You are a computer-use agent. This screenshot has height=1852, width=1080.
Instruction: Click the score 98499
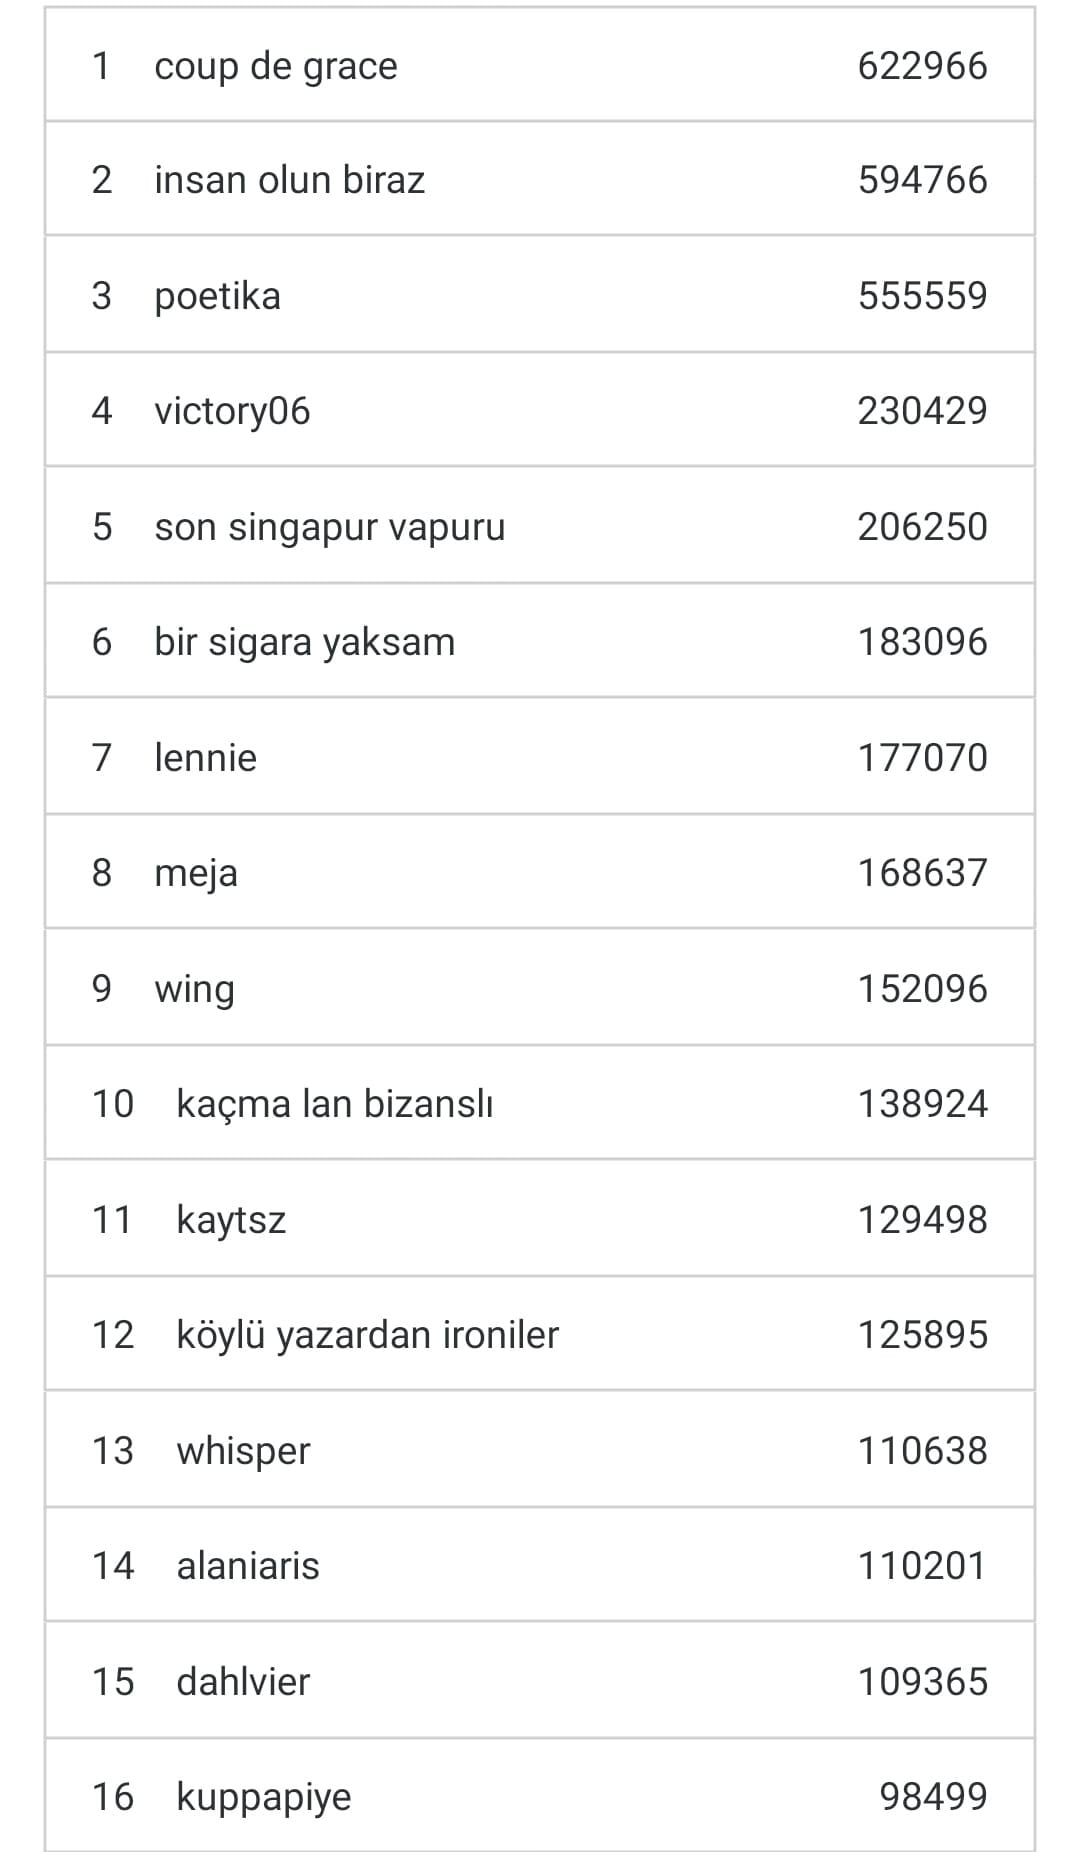(933, 1797)
